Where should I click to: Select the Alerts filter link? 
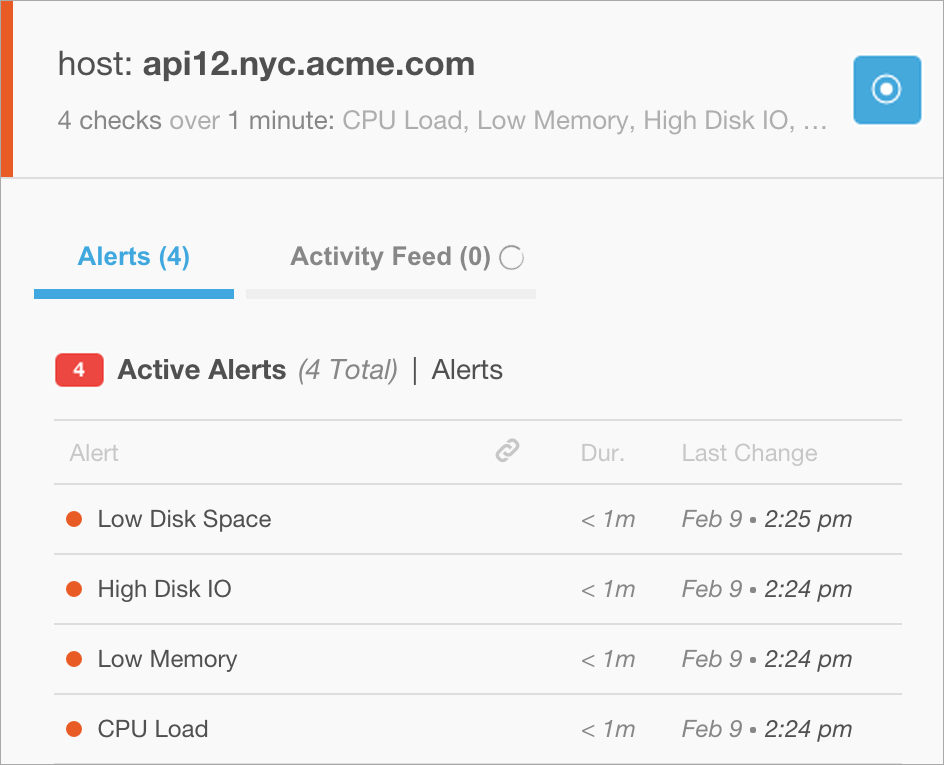pos(467,370)
